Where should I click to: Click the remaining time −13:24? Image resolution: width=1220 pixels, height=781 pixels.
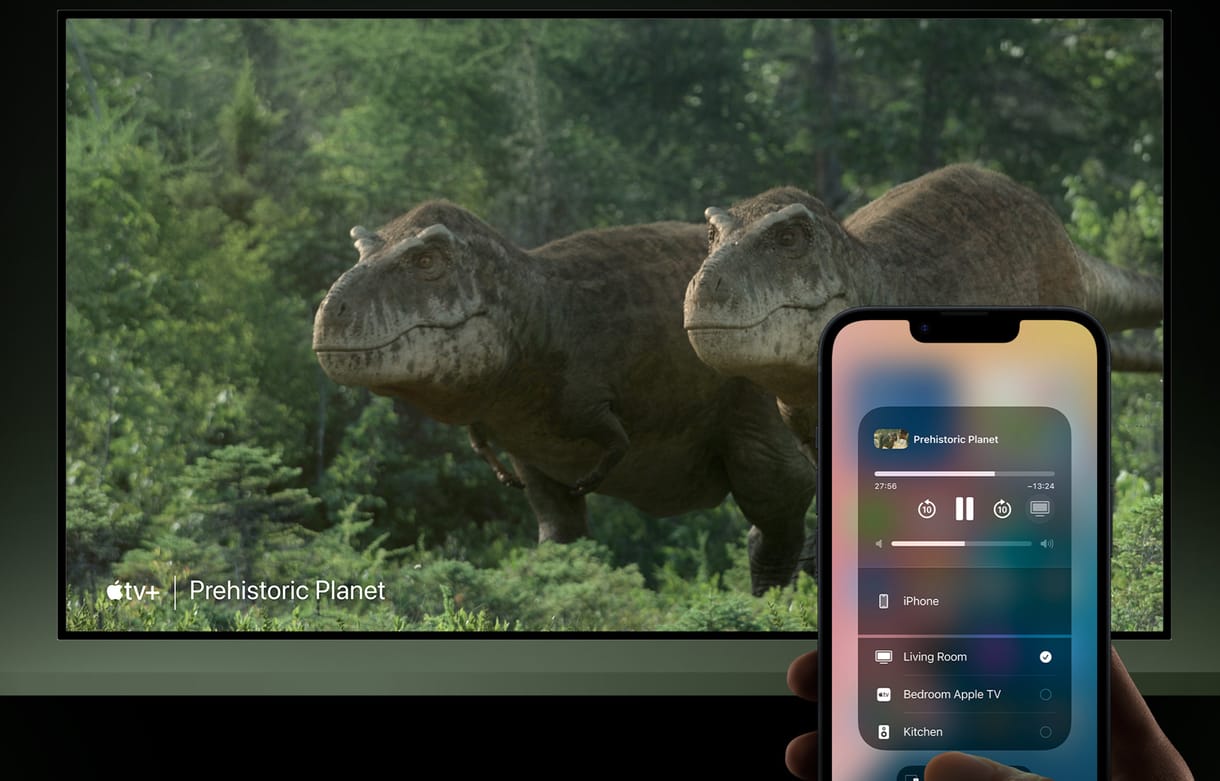tap(1041, 486)
